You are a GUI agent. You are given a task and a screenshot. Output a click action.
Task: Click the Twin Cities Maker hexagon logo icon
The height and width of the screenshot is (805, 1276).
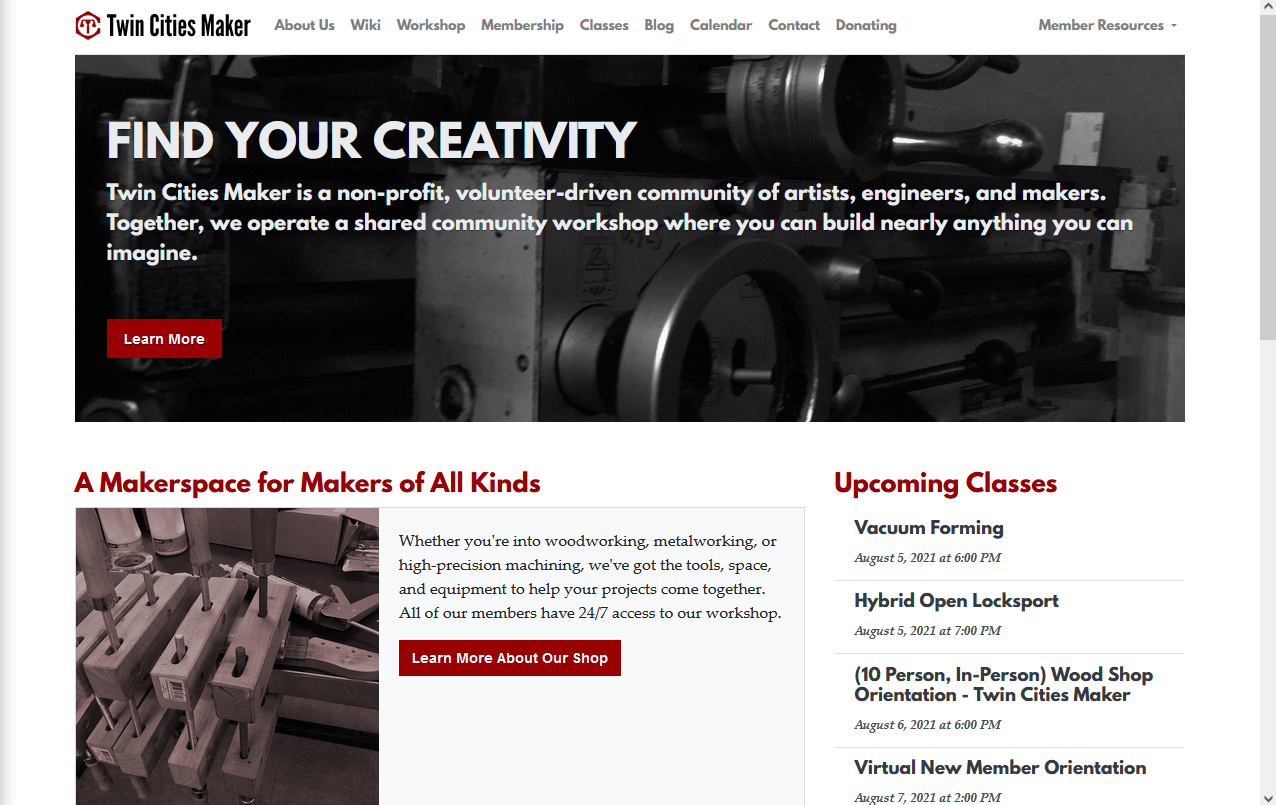[x=88, y=25]
